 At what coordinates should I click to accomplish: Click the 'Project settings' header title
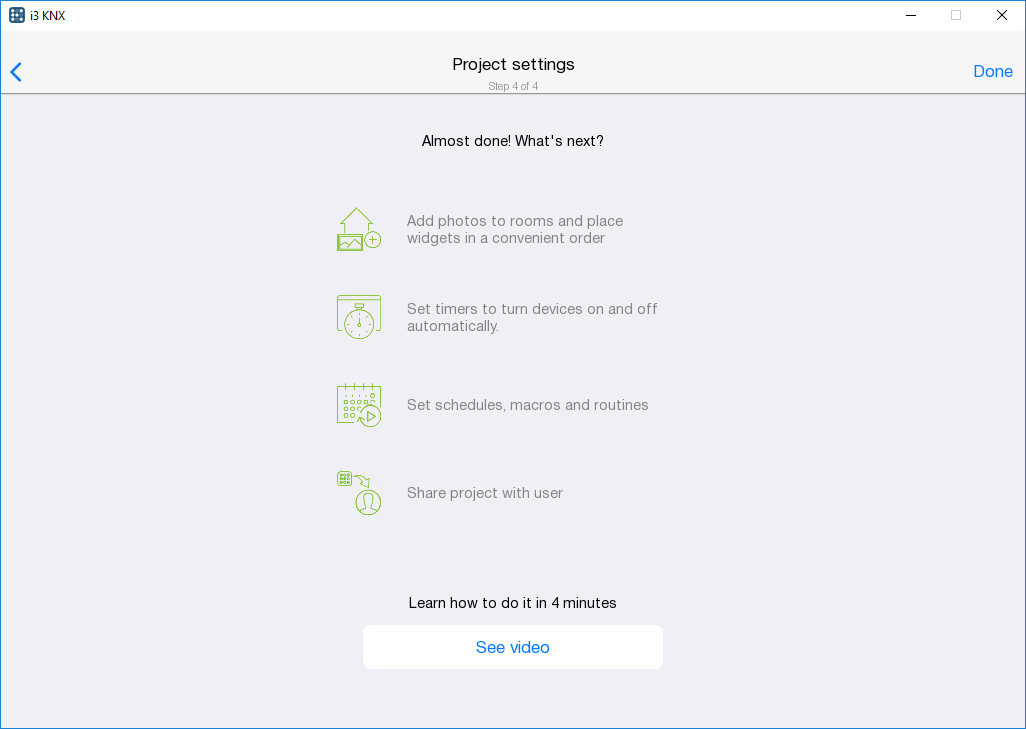pyautogui.click(x=513, y=64)
